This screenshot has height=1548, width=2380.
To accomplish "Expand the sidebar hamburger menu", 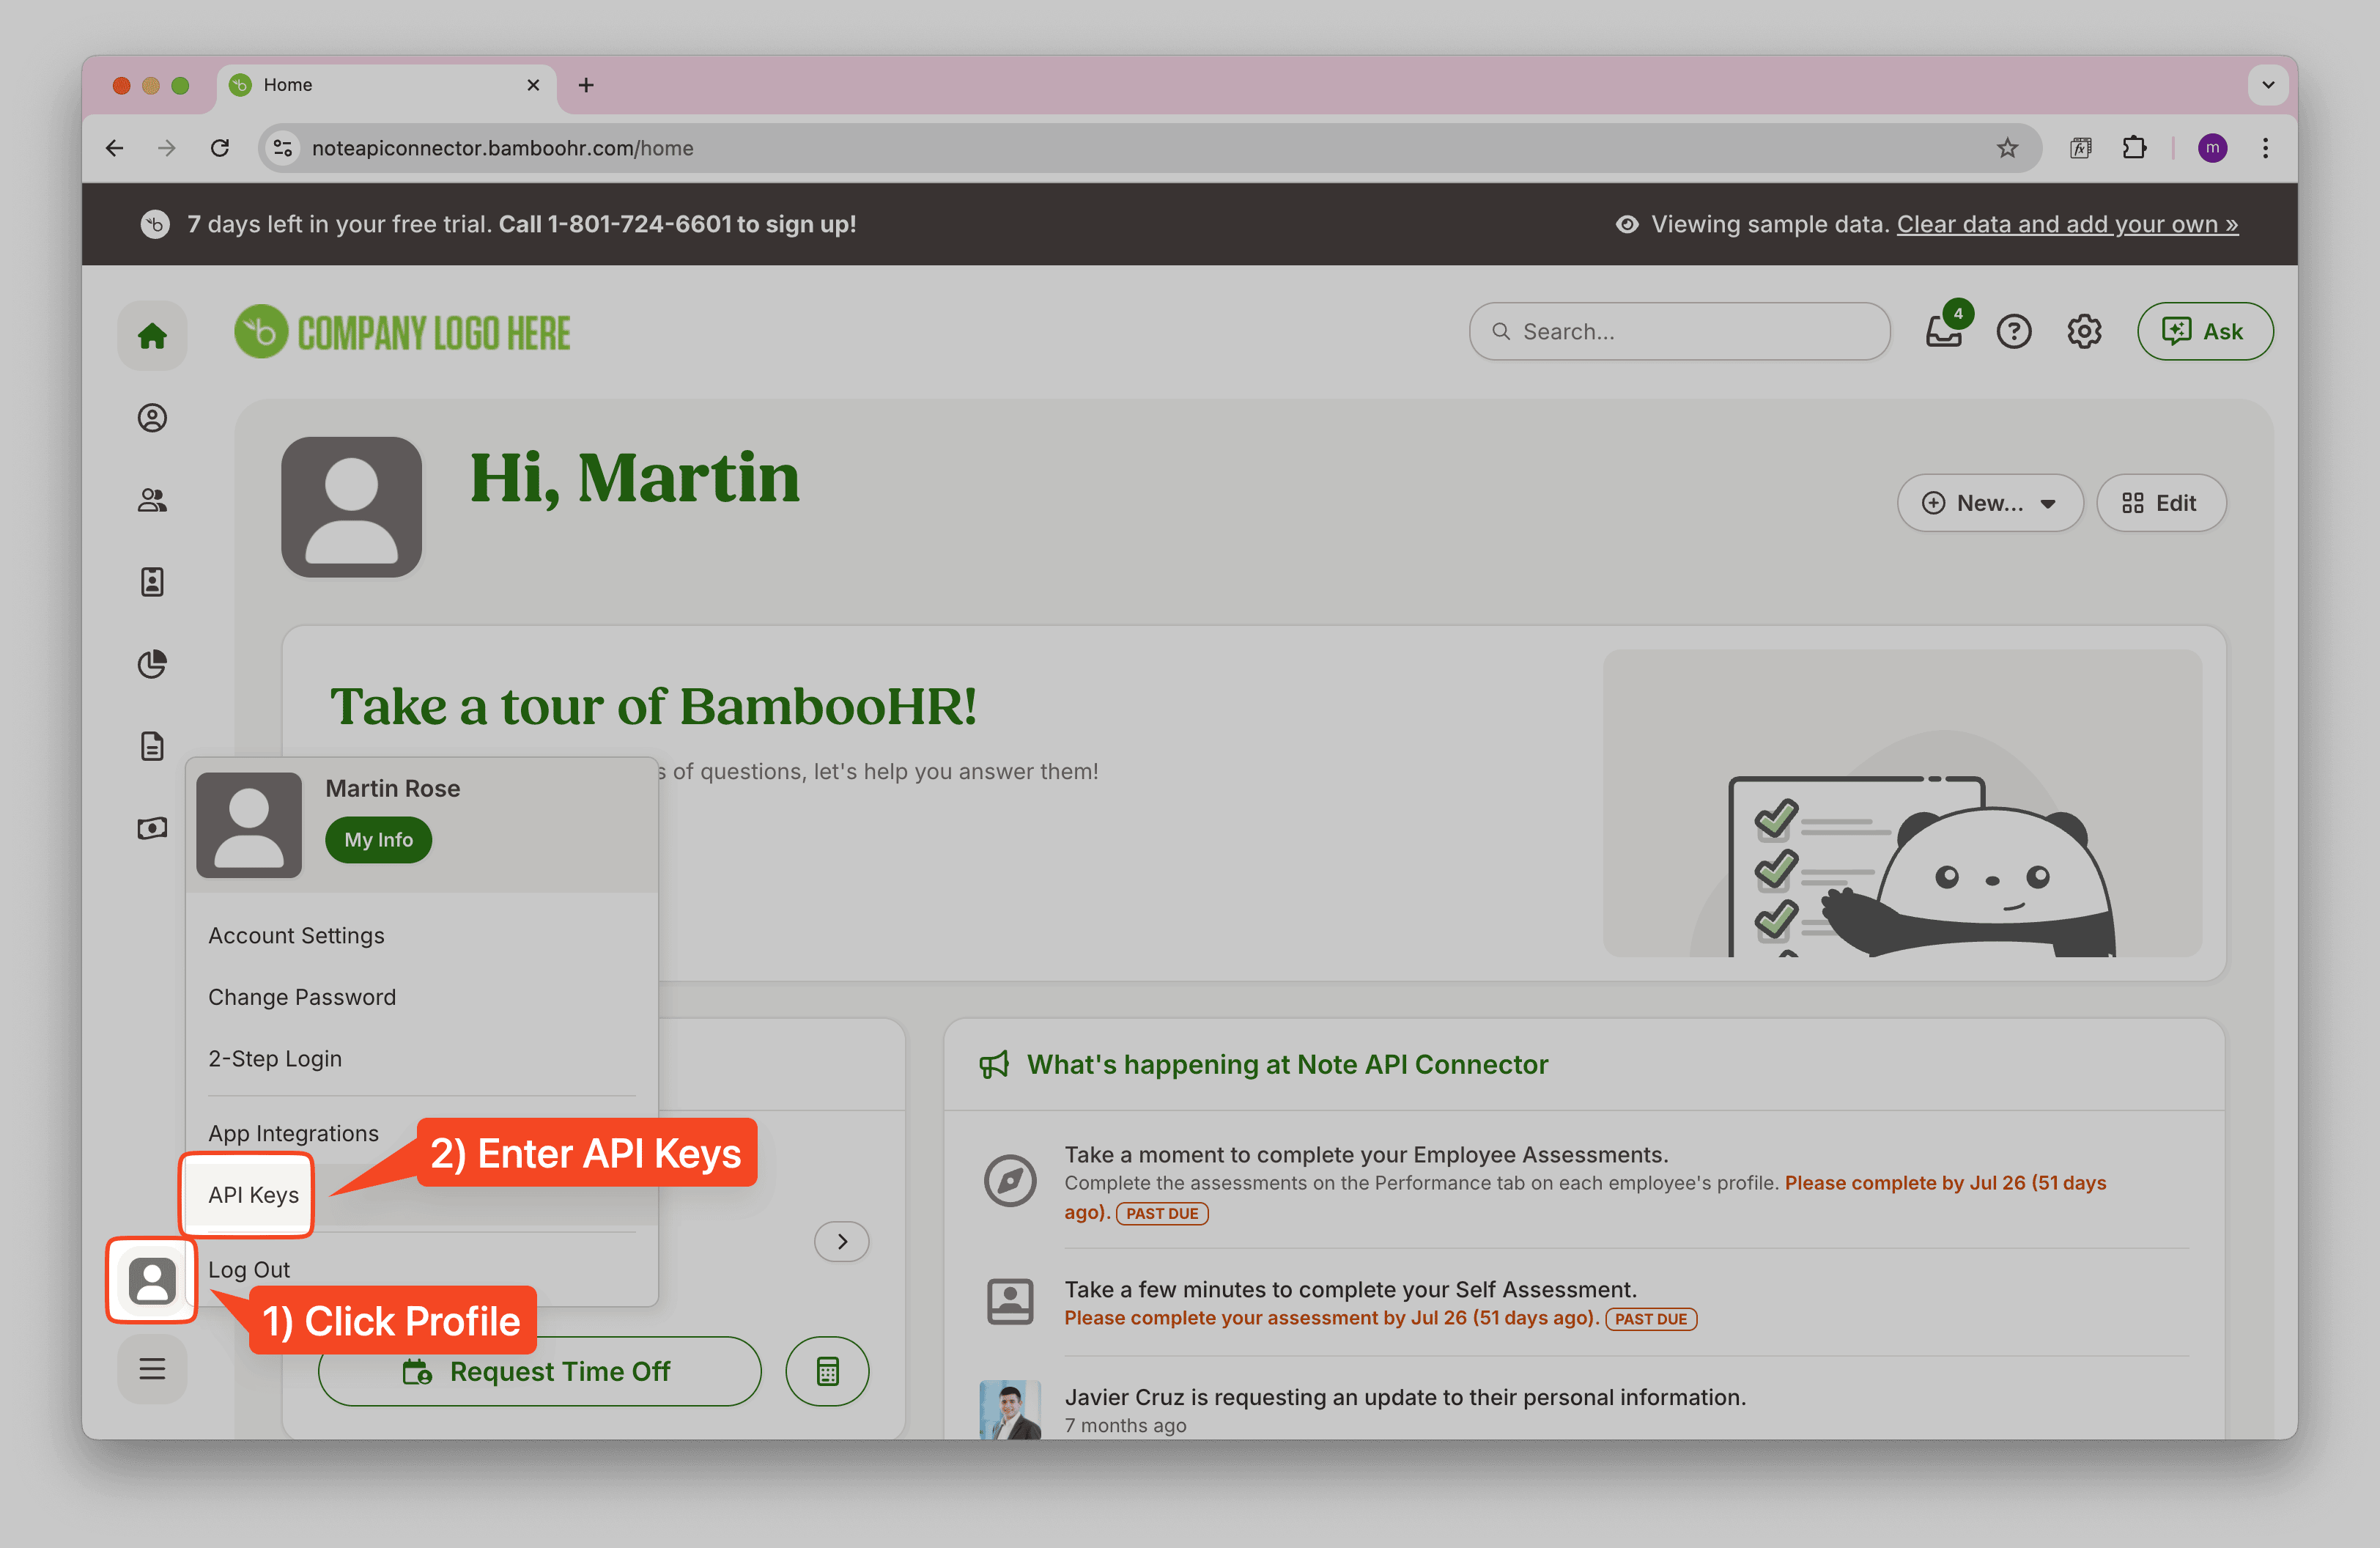I will pos(152,1369).
